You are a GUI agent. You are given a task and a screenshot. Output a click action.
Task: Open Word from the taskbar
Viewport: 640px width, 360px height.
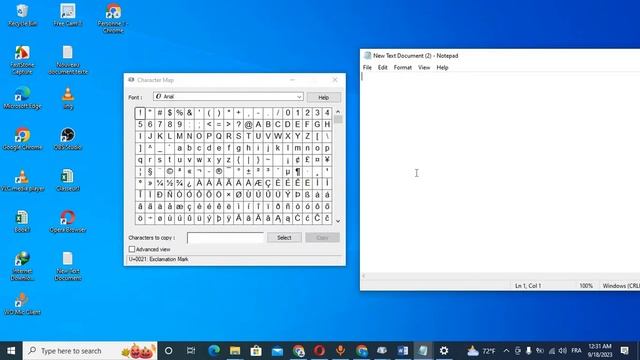pyautogui.click(x=402, y=351)
